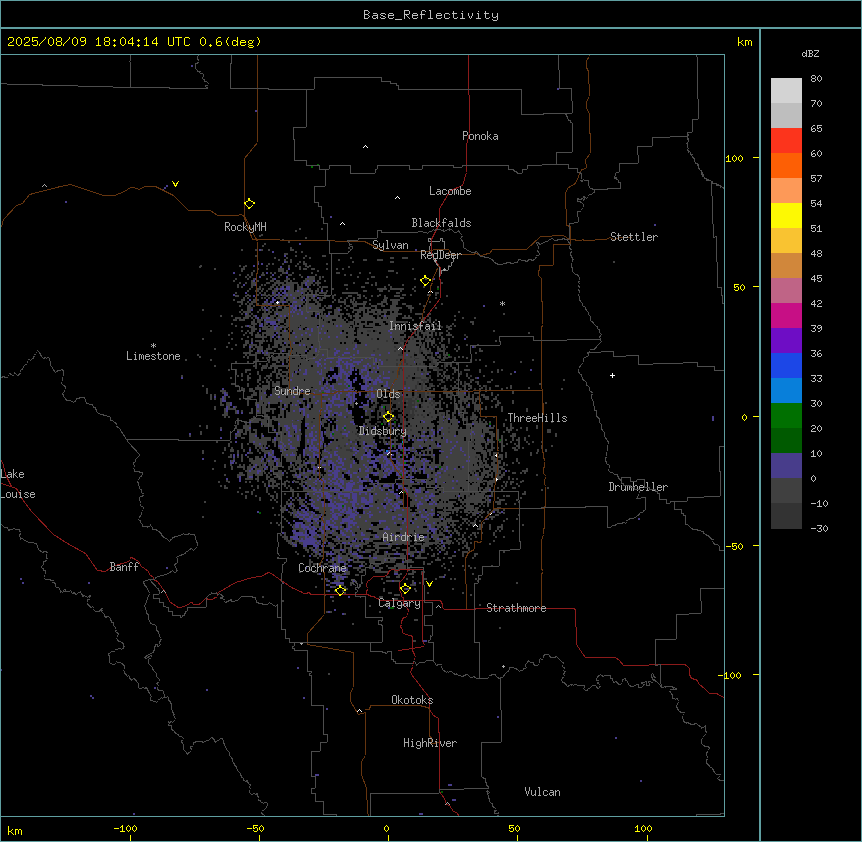Click the 80 value at legend top
The image size is (862, 842).
[816, 79]
